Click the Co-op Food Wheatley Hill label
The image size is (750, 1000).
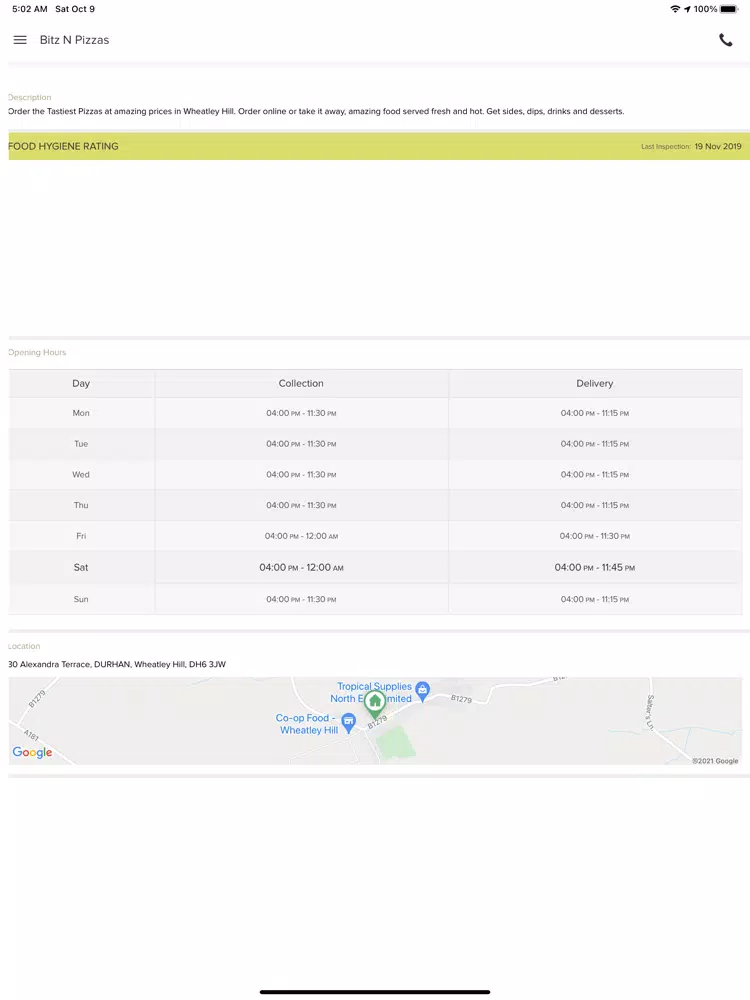pos(307,724)
